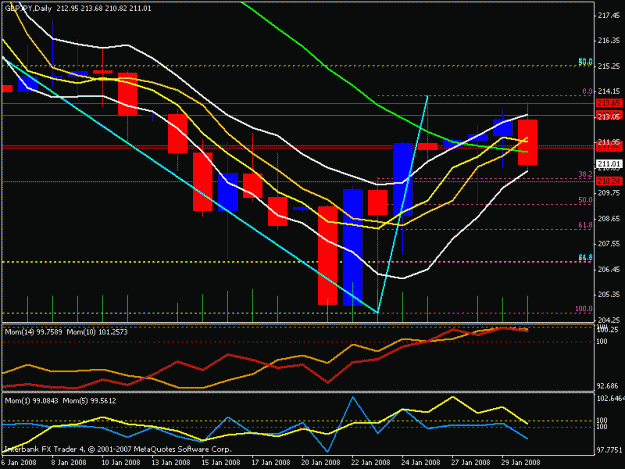Viewport: 625px width, 469px height.
Task: Select the 102.6464 momentum scale value
Action: pos(610,398)
